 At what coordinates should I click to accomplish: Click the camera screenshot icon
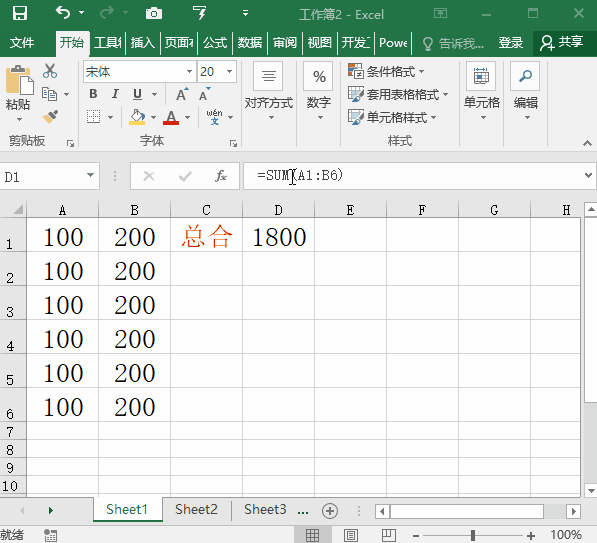click(154, 14)
